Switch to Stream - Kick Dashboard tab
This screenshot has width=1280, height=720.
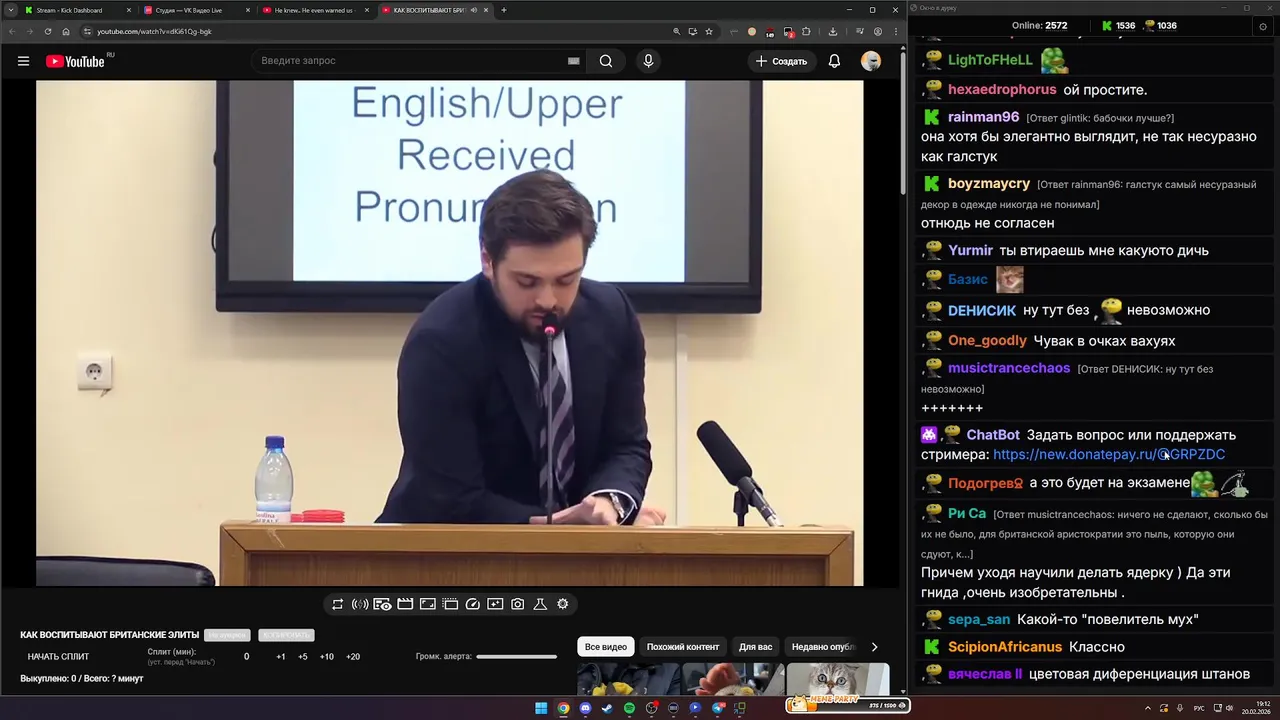coord(77,10)
